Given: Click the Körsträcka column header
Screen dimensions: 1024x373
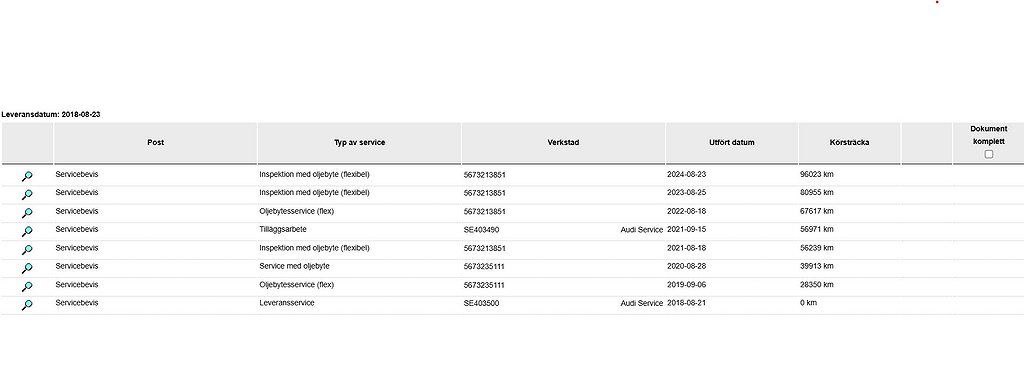Looking at the screenshot, I should 850,142.
